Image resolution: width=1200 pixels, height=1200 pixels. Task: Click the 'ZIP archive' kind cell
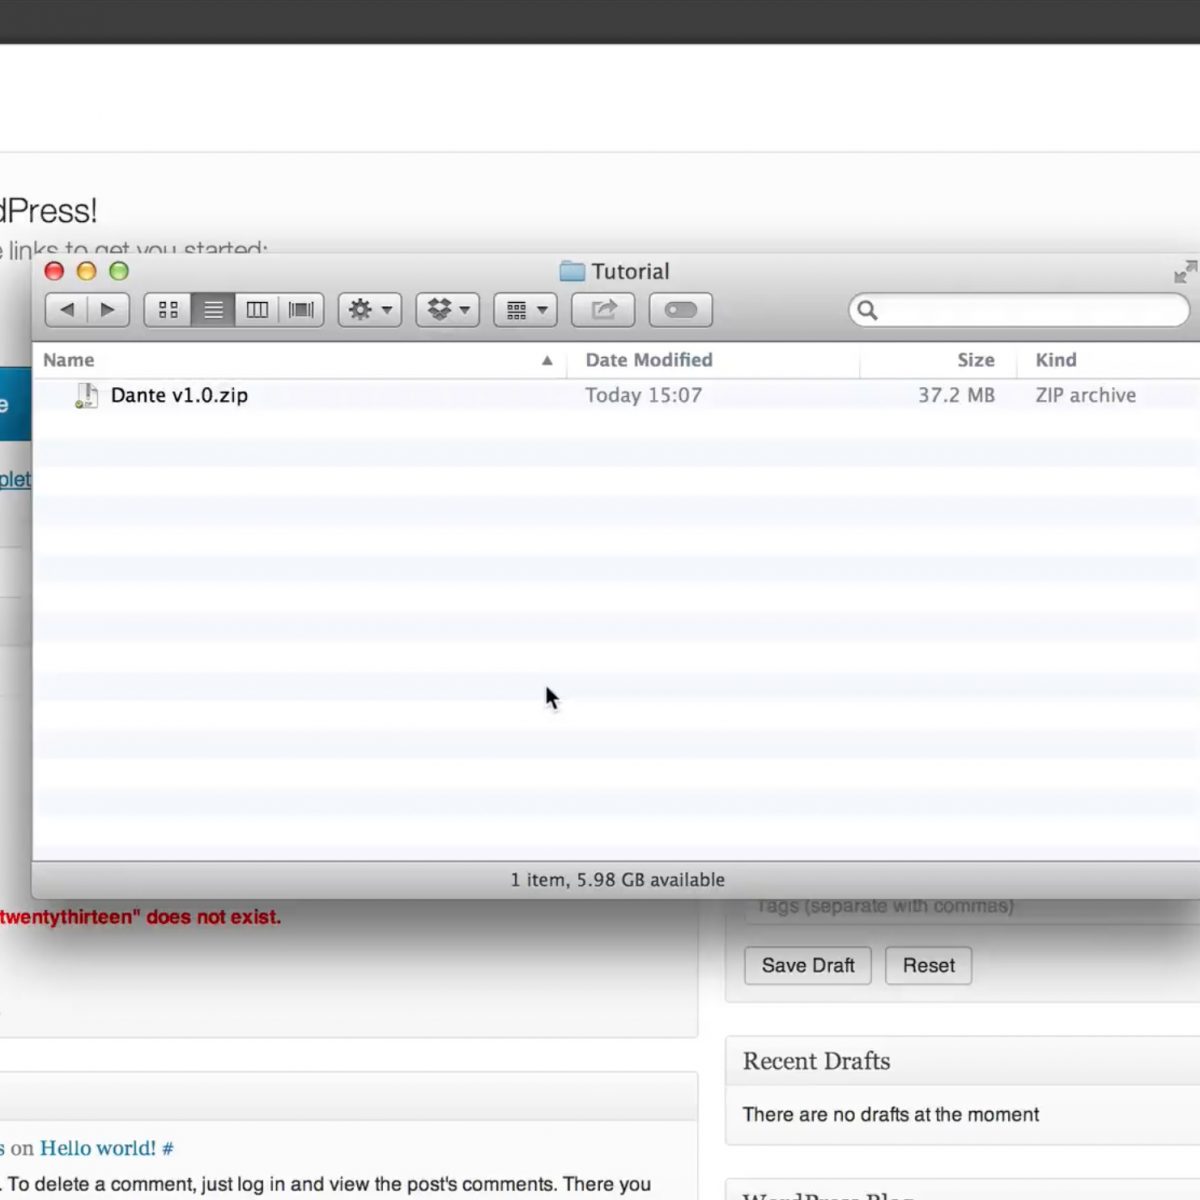1086,395
